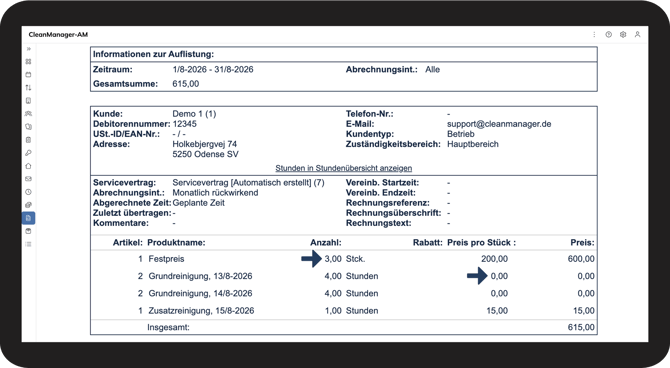This screenshot has height=368, width=670.
Task: Click the book-shaped icon in the sidebar
Action: pos(29,101)
